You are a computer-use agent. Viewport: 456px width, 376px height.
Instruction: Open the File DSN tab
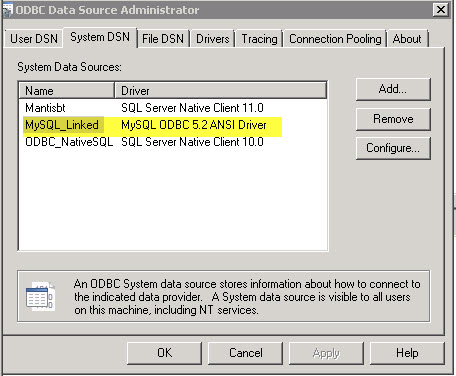coord(163,39)
